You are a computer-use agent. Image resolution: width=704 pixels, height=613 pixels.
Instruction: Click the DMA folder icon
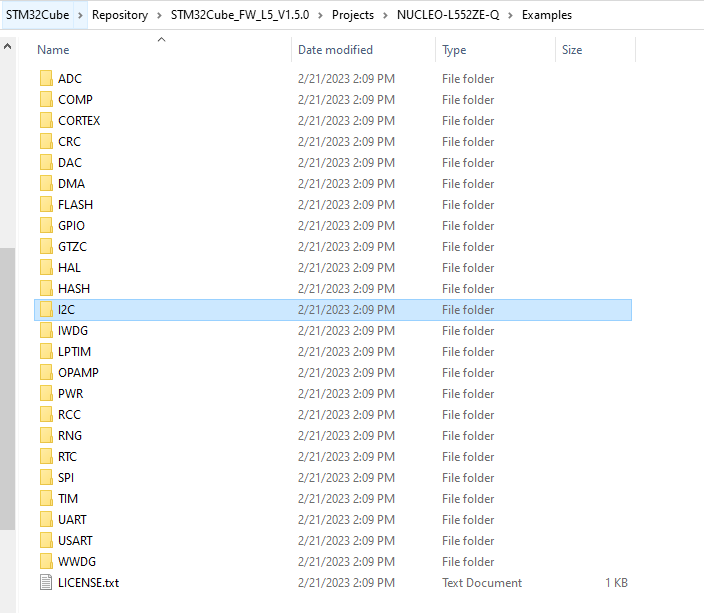coord(46,183)
